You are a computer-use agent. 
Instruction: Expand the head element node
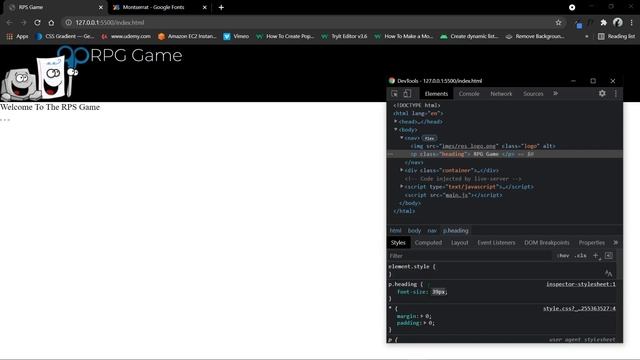pyautogui.click(x=396, y=121)
